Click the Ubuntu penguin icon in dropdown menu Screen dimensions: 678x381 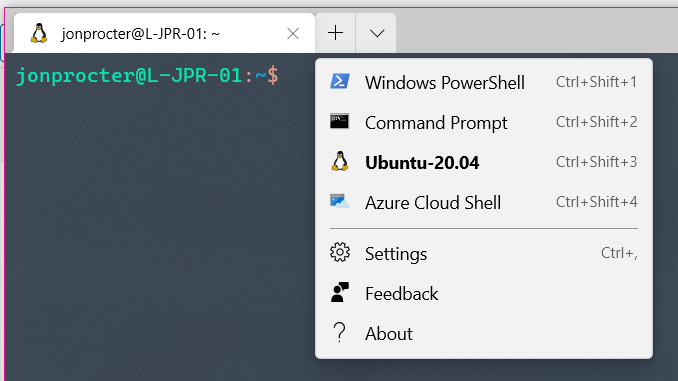(x=340, y=161)
